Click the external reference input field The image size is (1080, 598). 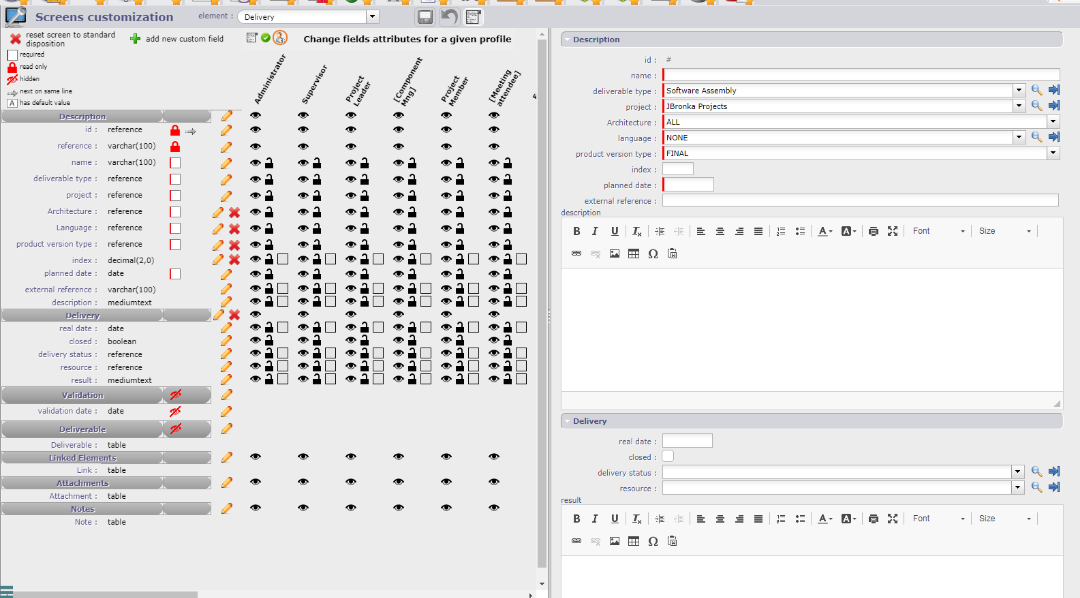pos(860,201)
